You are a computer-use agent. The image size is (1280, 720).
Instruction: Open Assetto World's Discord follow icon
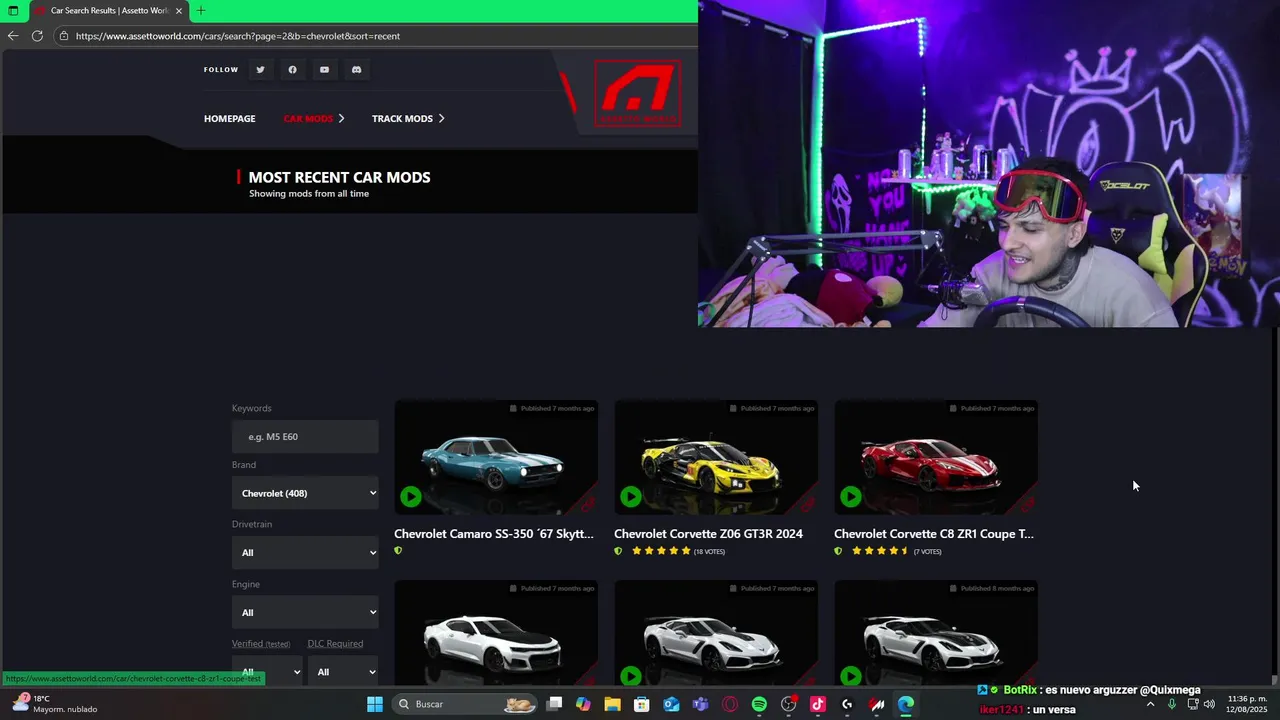click(x=356, y=70)
